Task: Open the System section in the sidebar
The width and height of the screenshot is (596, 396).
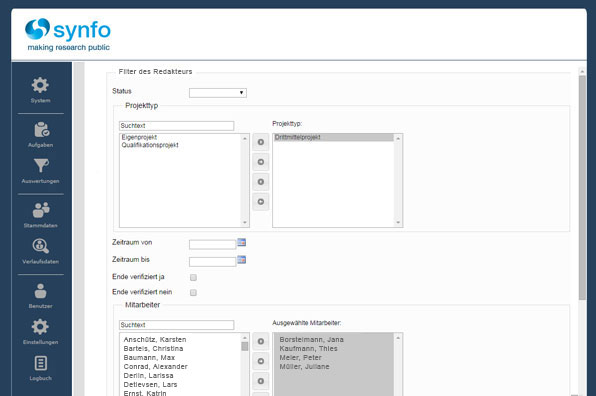Action: (x=40, y=90)
